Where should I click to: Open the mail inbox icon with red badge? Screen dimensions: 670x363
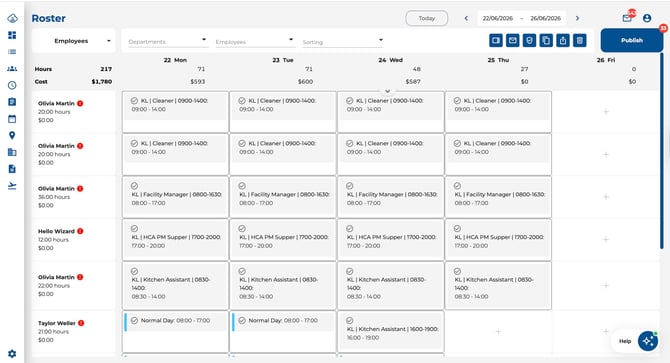627,18
